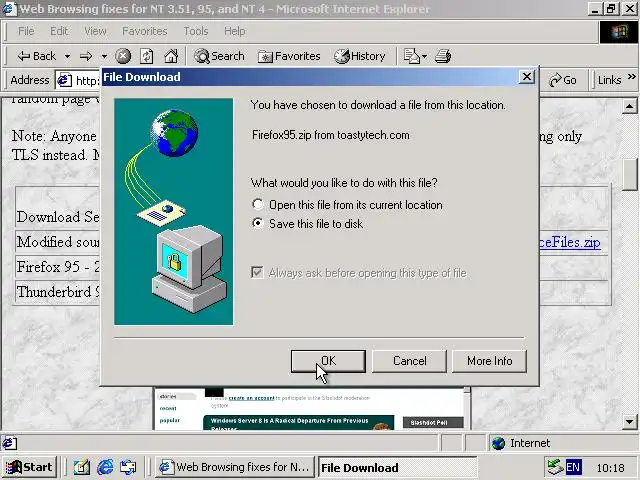This screenshot has width=640, height=480.
Task: Open the Favorites menu
Action: tap(144, 31)
